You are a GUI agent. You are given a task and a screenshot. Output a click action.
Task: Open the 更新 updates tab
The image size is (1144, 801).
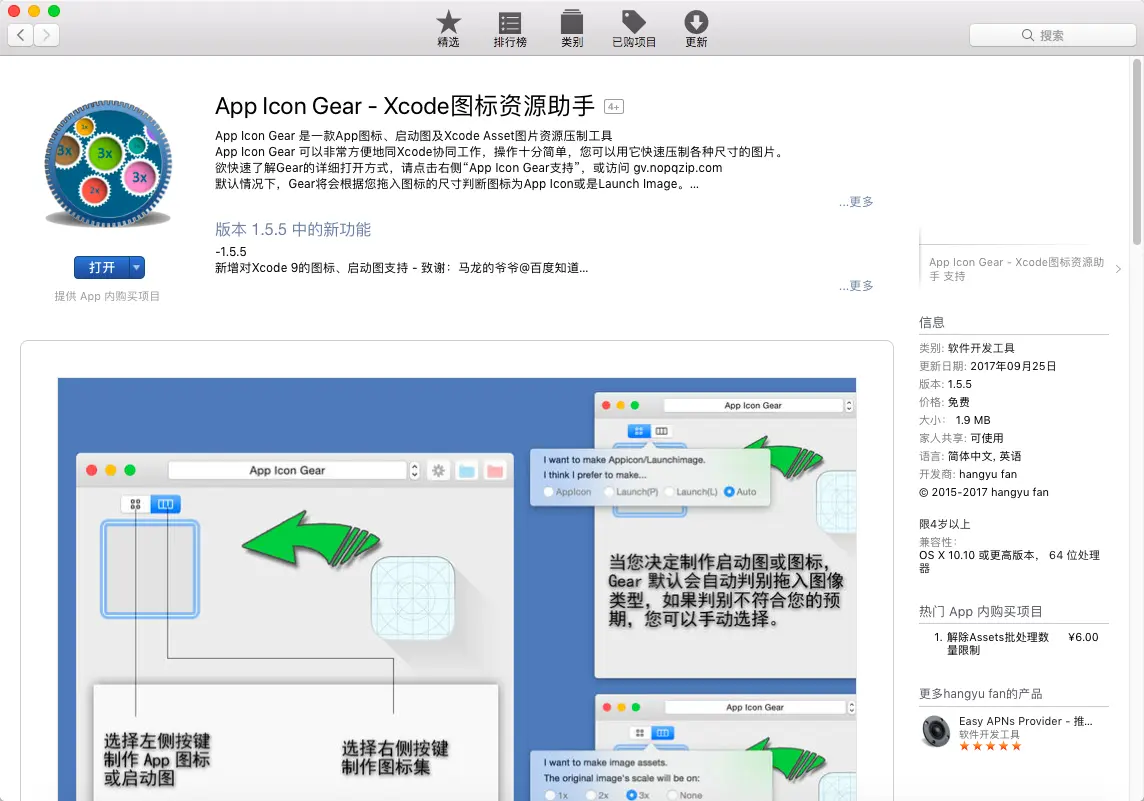(x=696, y=29)
